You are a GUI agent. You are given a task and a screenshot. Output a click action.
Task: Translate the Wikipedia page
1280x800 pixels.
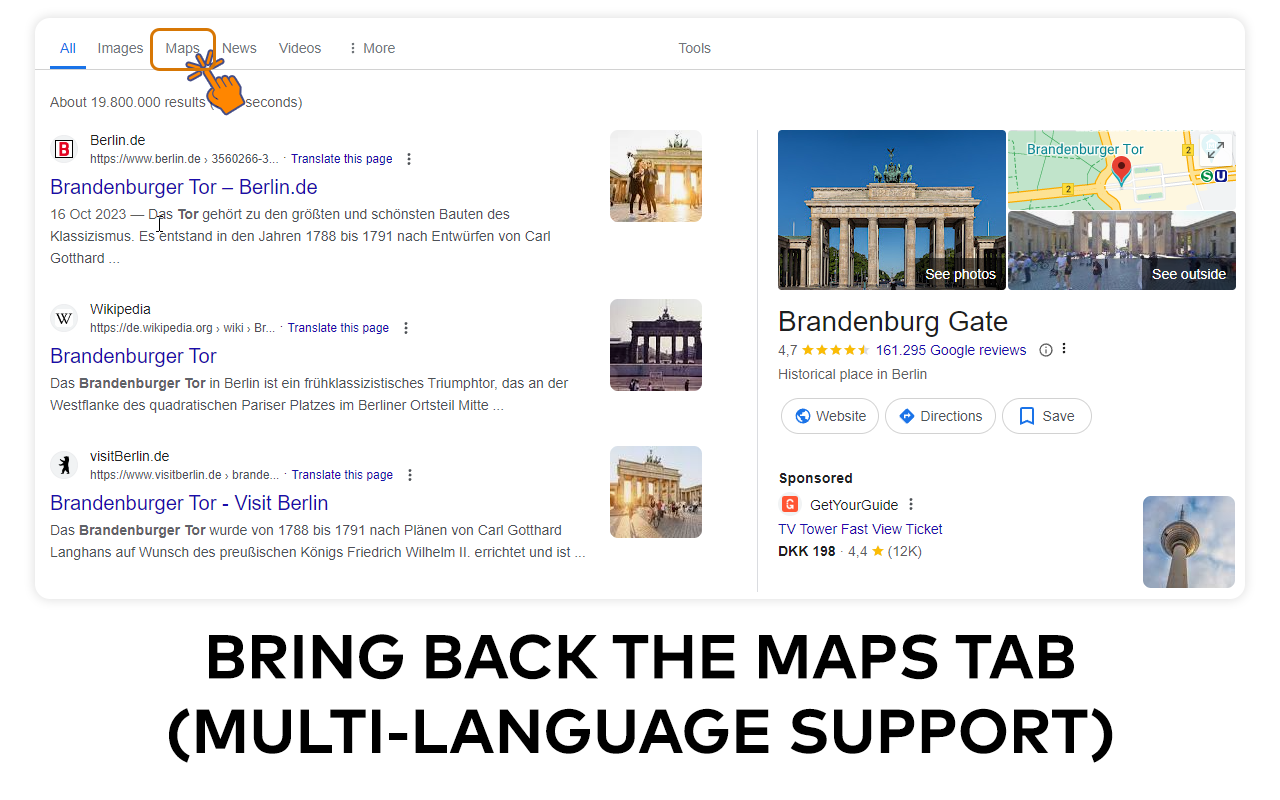click(338, 328)
